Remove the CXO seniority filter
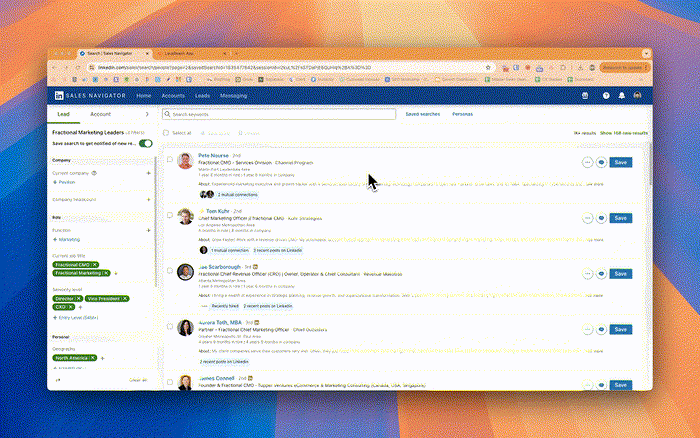The image size is (700, 438). (71, 307)
